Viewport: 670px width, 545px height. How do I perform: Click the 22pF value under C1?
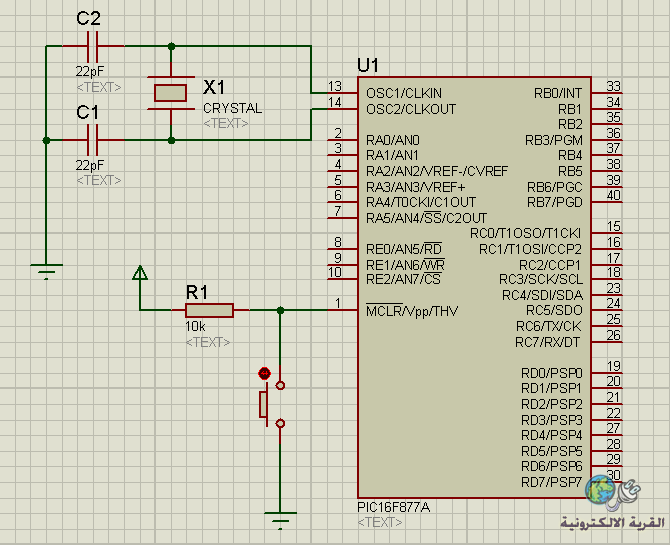tap(90, 165)
